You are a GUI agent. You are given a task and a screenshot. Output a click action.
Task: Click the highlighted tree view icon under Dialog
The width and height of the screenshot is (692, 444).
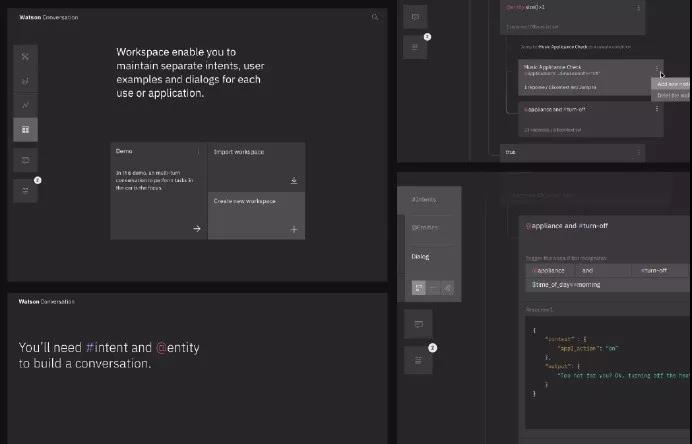tap(417, 288)
